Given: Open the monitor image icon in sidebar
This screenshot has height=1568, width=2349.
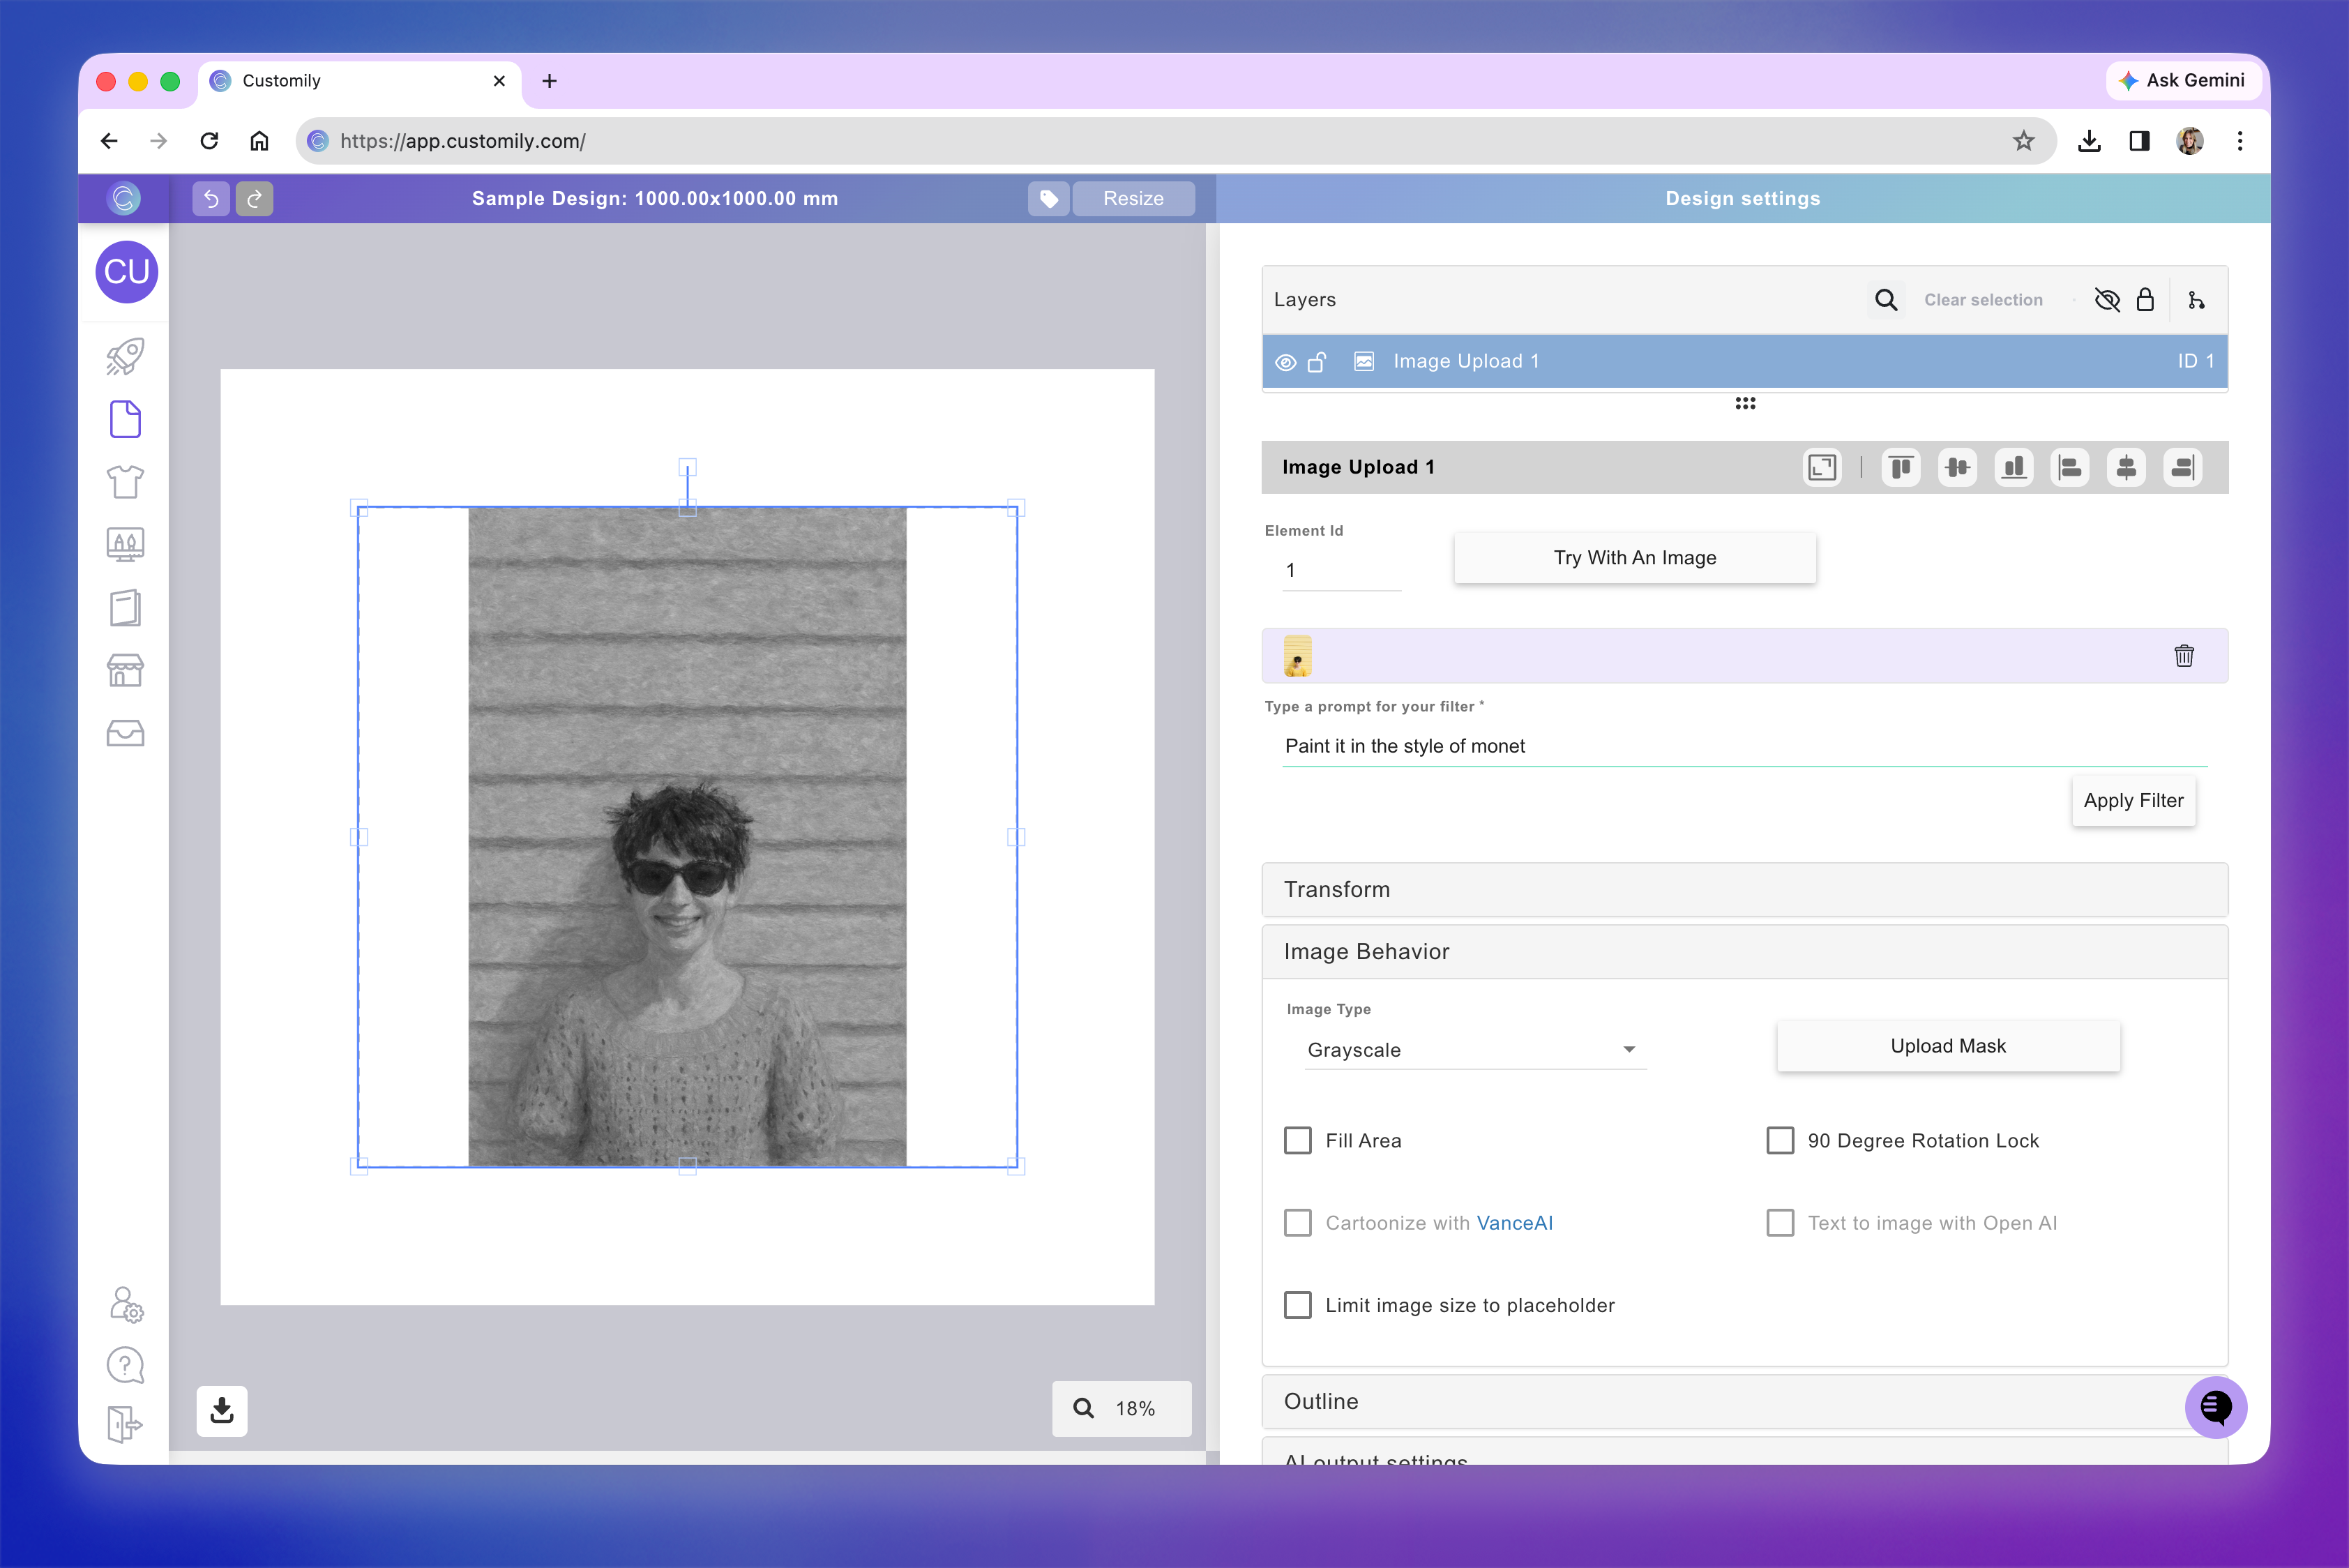Looking at the screenshot, I should [x=125, y=545].
